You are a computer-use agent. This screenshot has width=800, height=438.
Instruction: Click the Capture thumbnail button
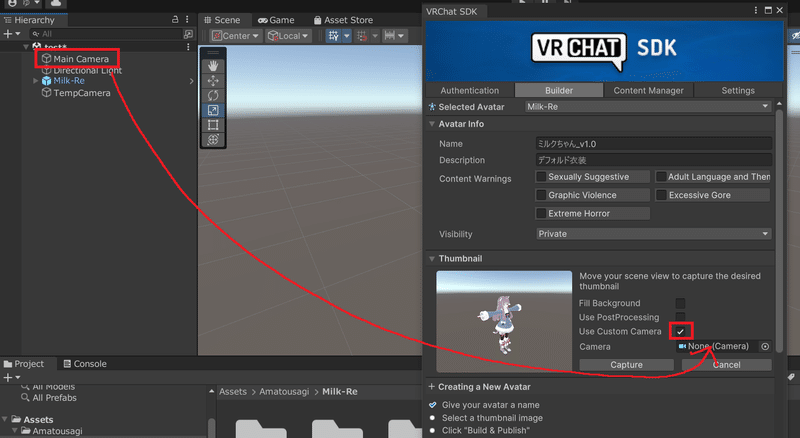627,365
